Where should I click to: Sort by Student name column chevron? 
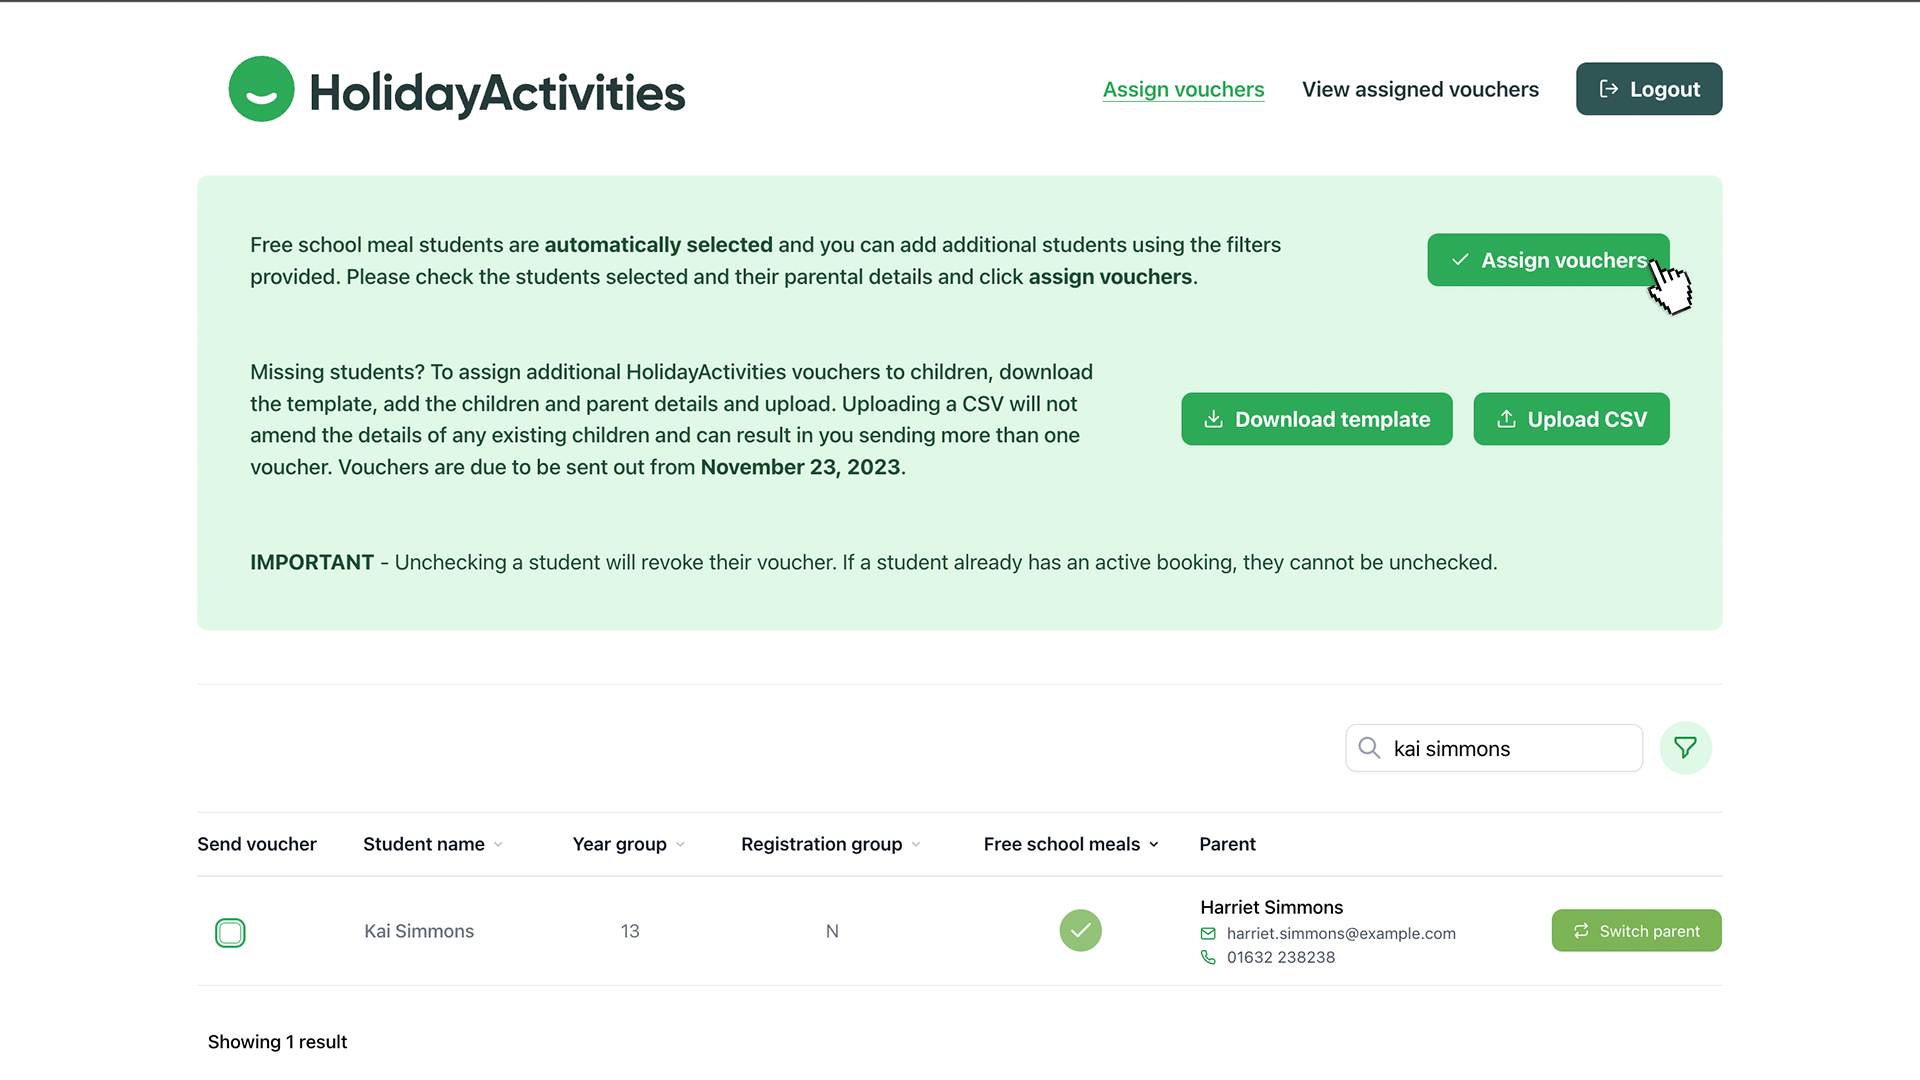(x=498, y=845)
